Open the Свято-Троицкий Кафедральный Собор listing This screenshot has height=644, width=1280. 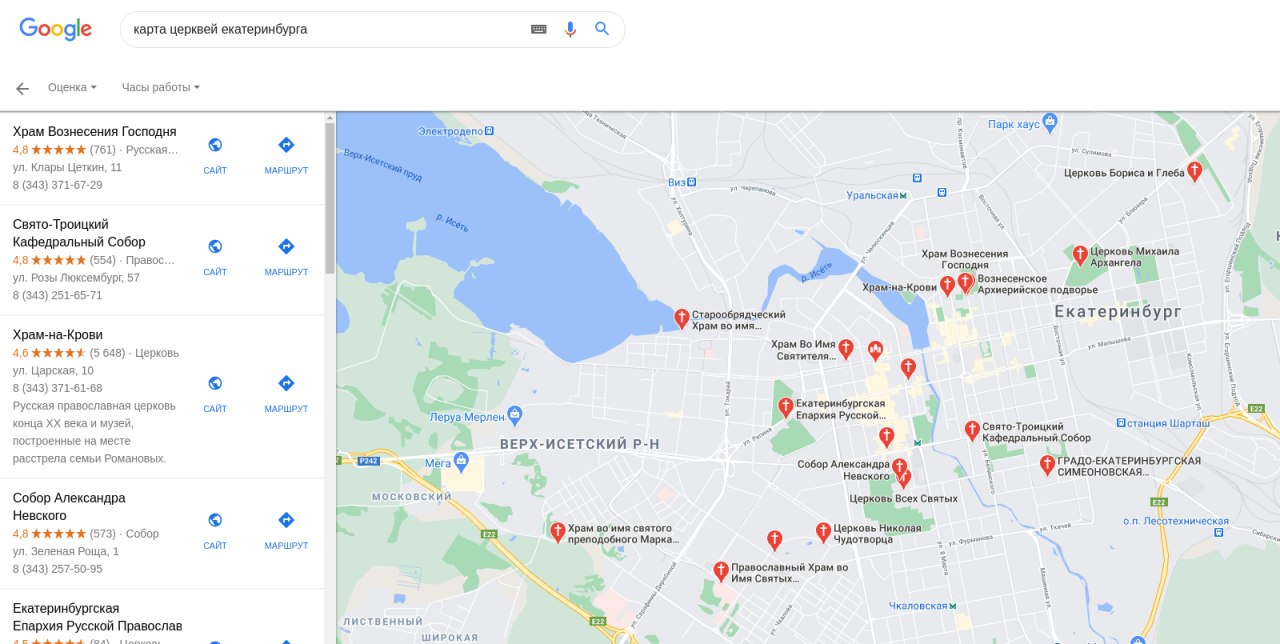(79, 233)
